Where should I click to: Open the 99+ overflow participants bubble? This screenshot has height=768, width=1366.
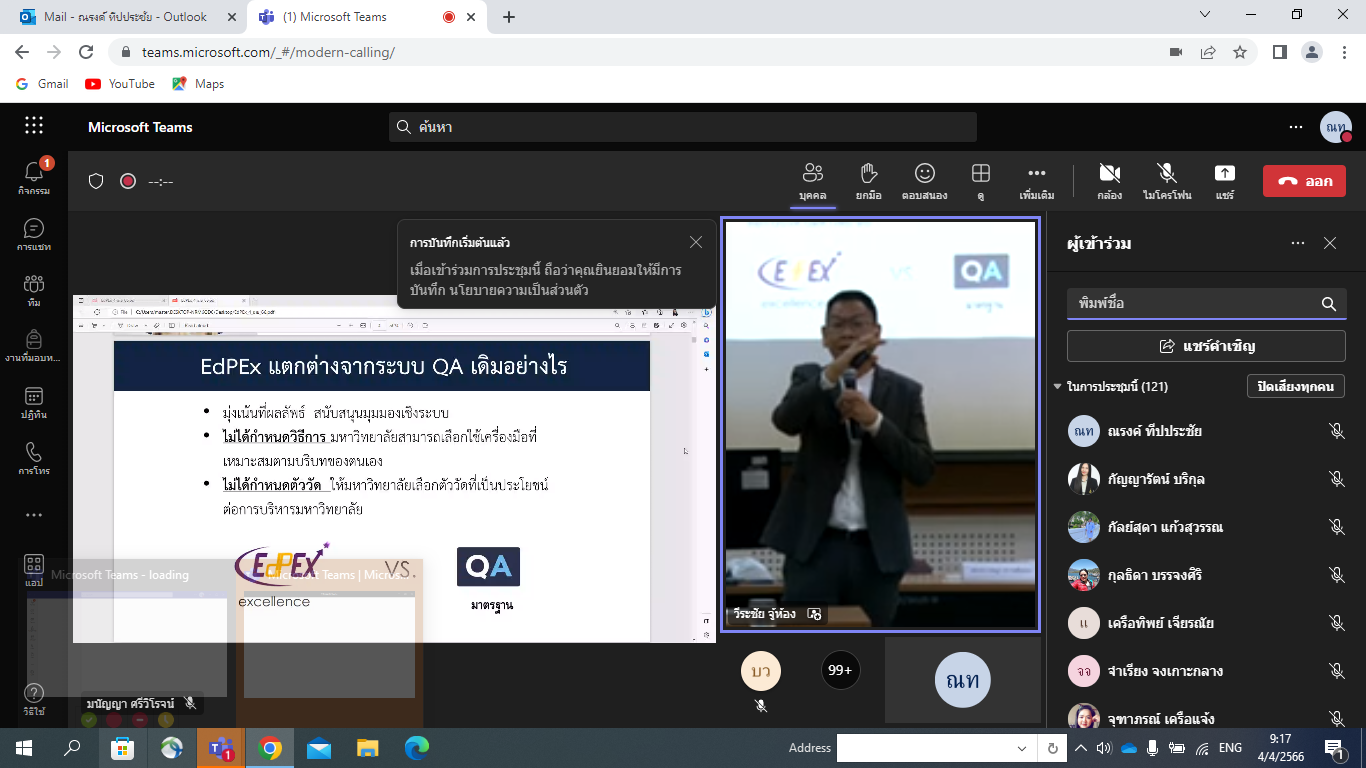841,671
